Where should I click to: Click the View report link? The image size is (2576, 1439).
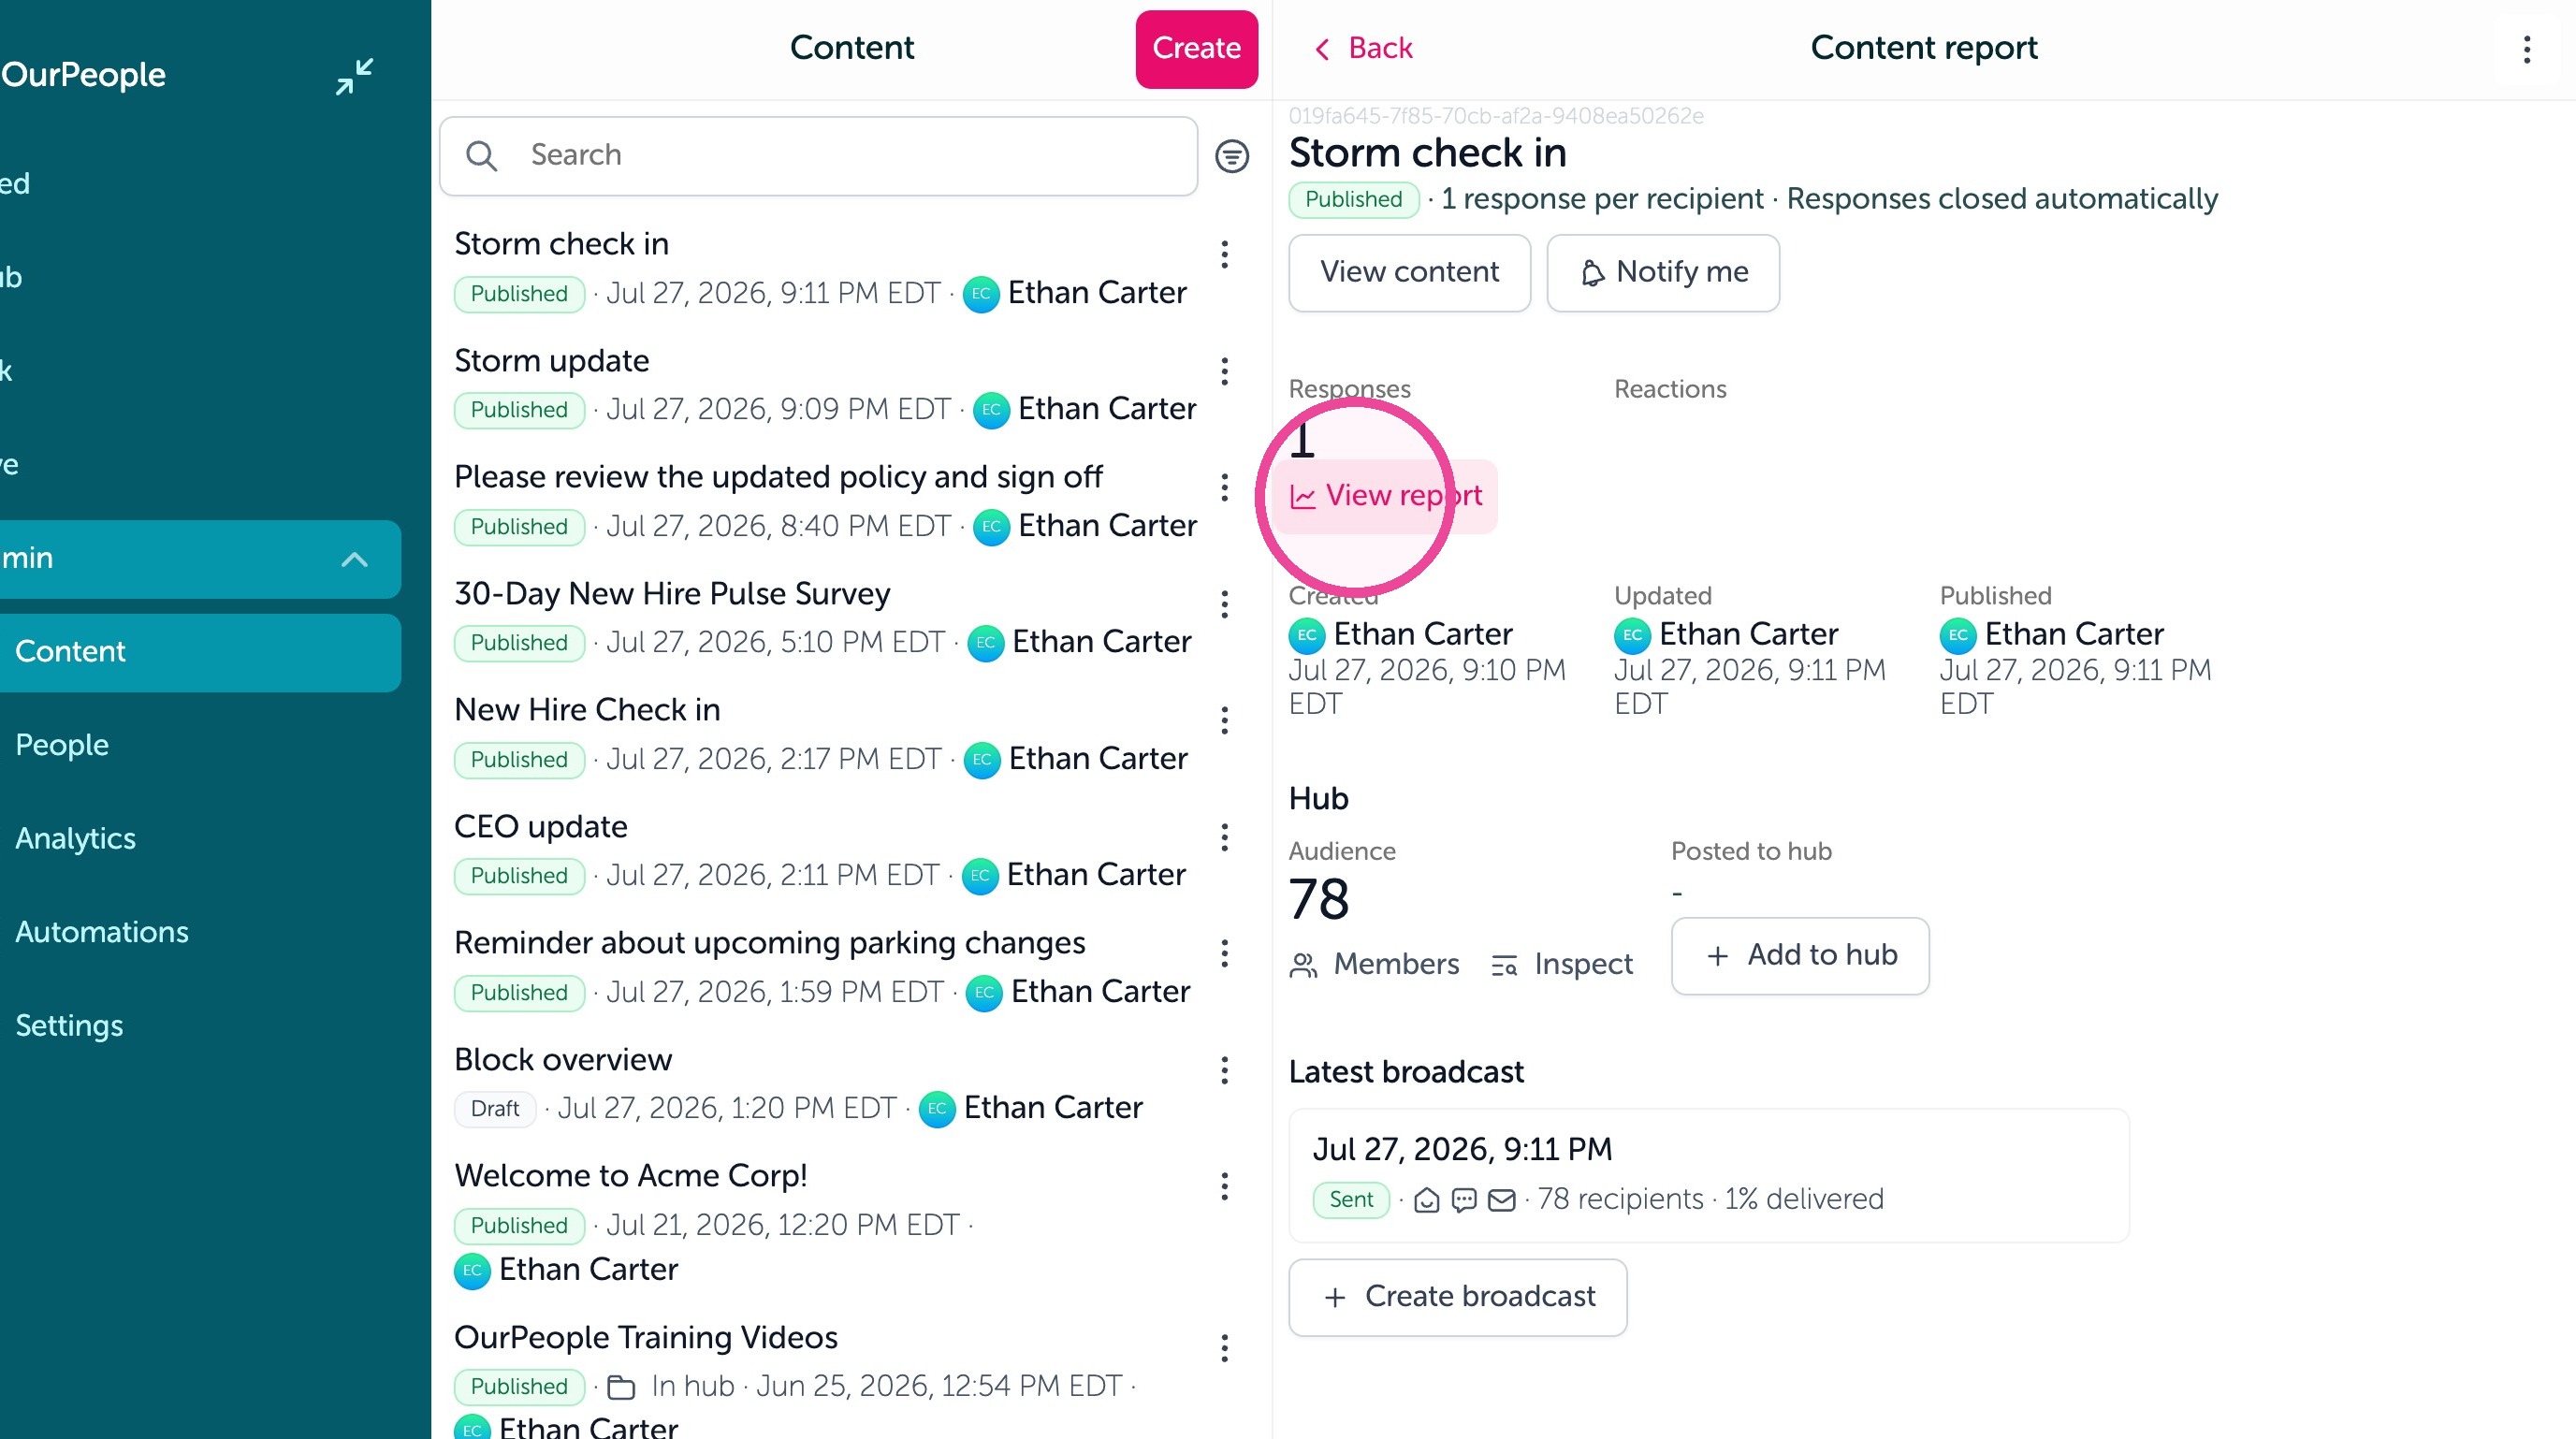pos(1388,496)
